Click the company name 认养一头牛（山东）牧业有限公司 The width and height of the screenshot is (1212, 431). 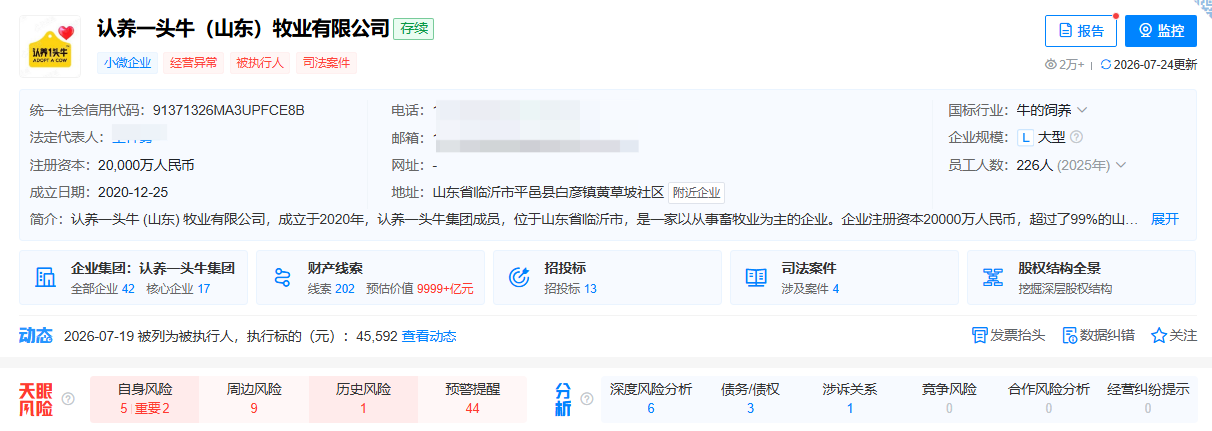click(243, 29)
